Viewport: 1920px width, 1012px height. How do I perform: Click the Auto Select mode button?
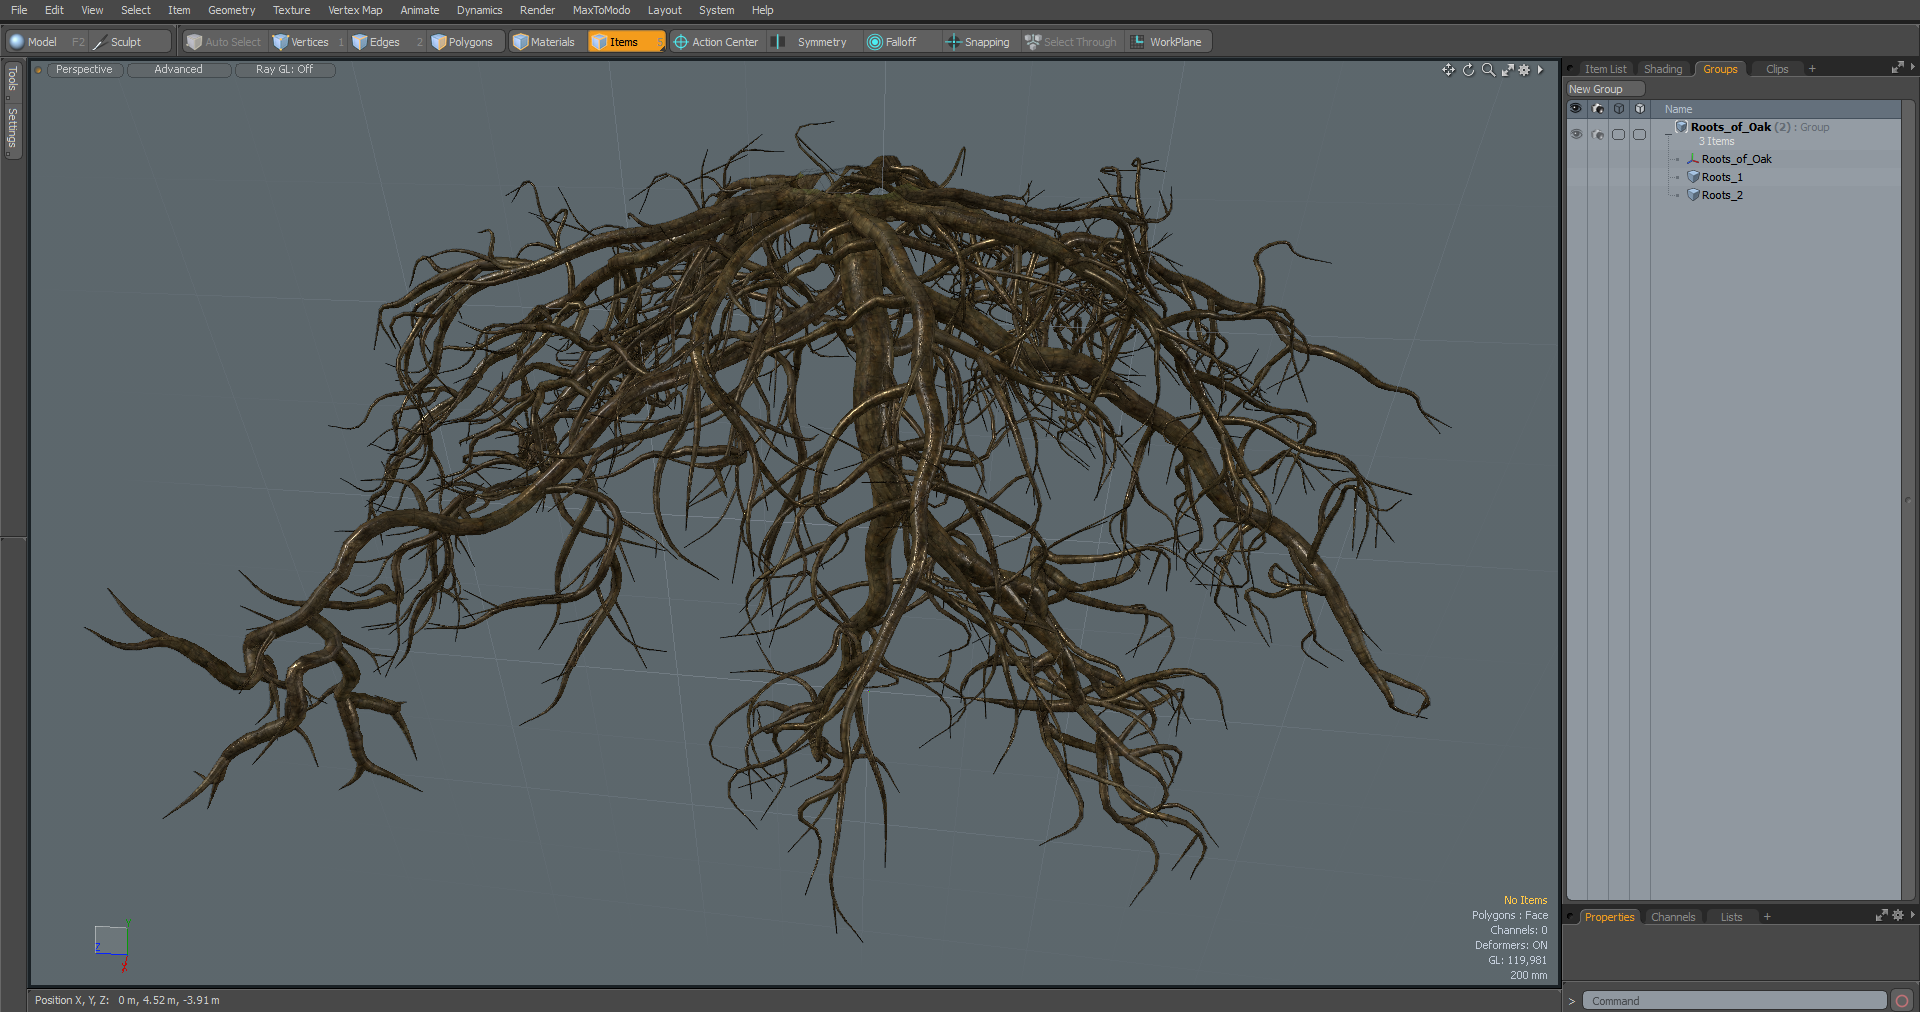click(223, 42)
